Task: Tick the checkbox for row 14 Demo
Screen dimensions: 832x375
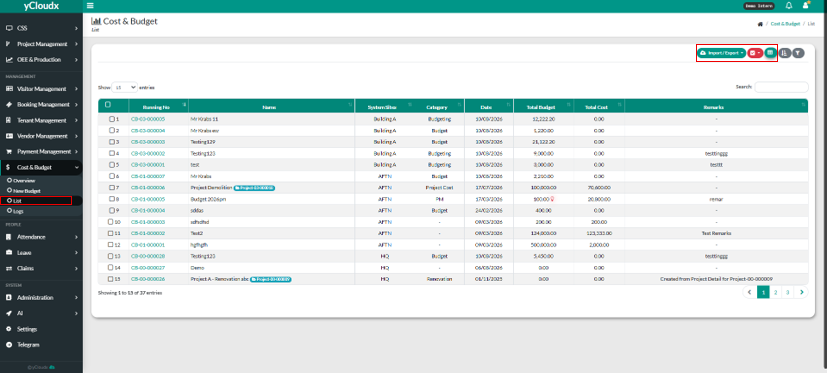Action: coord(110,267)
